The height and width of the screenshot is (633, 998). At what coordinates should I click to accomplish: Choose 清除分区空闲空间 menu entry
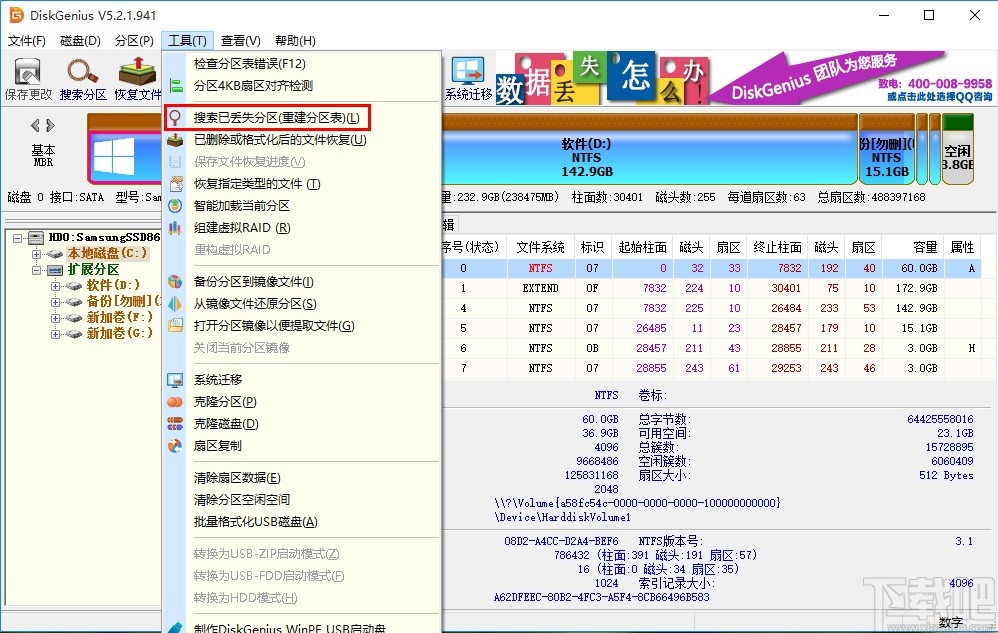242,499
